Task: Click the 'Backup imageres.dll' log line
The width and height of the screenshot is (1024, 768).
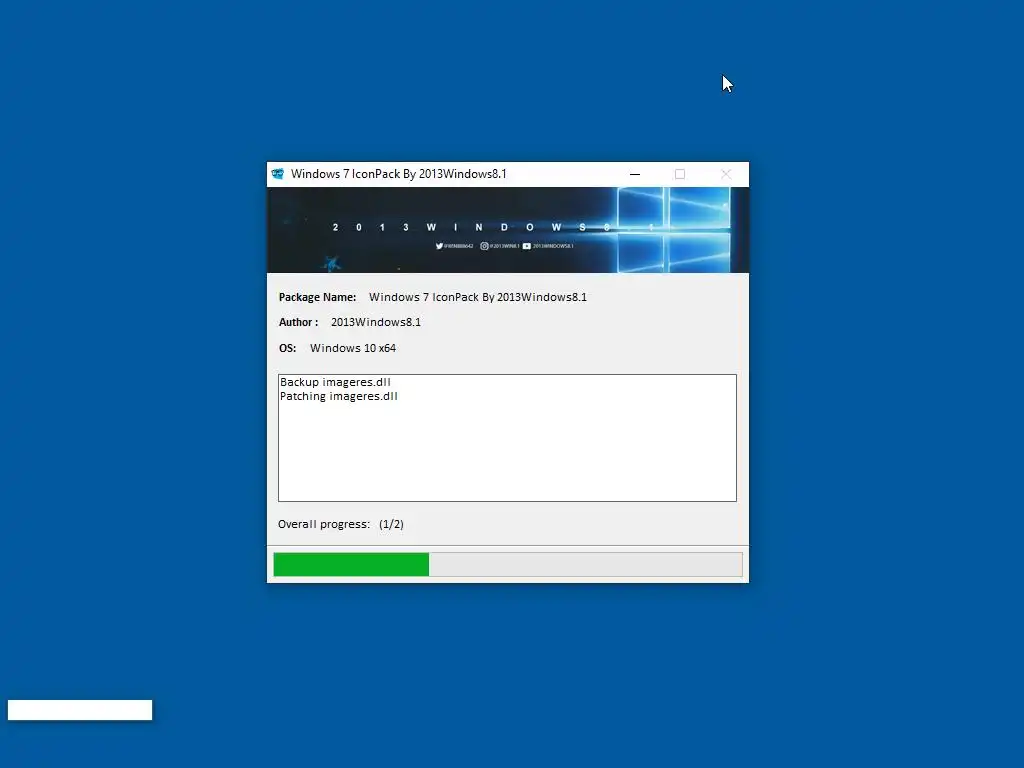Action: [x=335, y=382]
